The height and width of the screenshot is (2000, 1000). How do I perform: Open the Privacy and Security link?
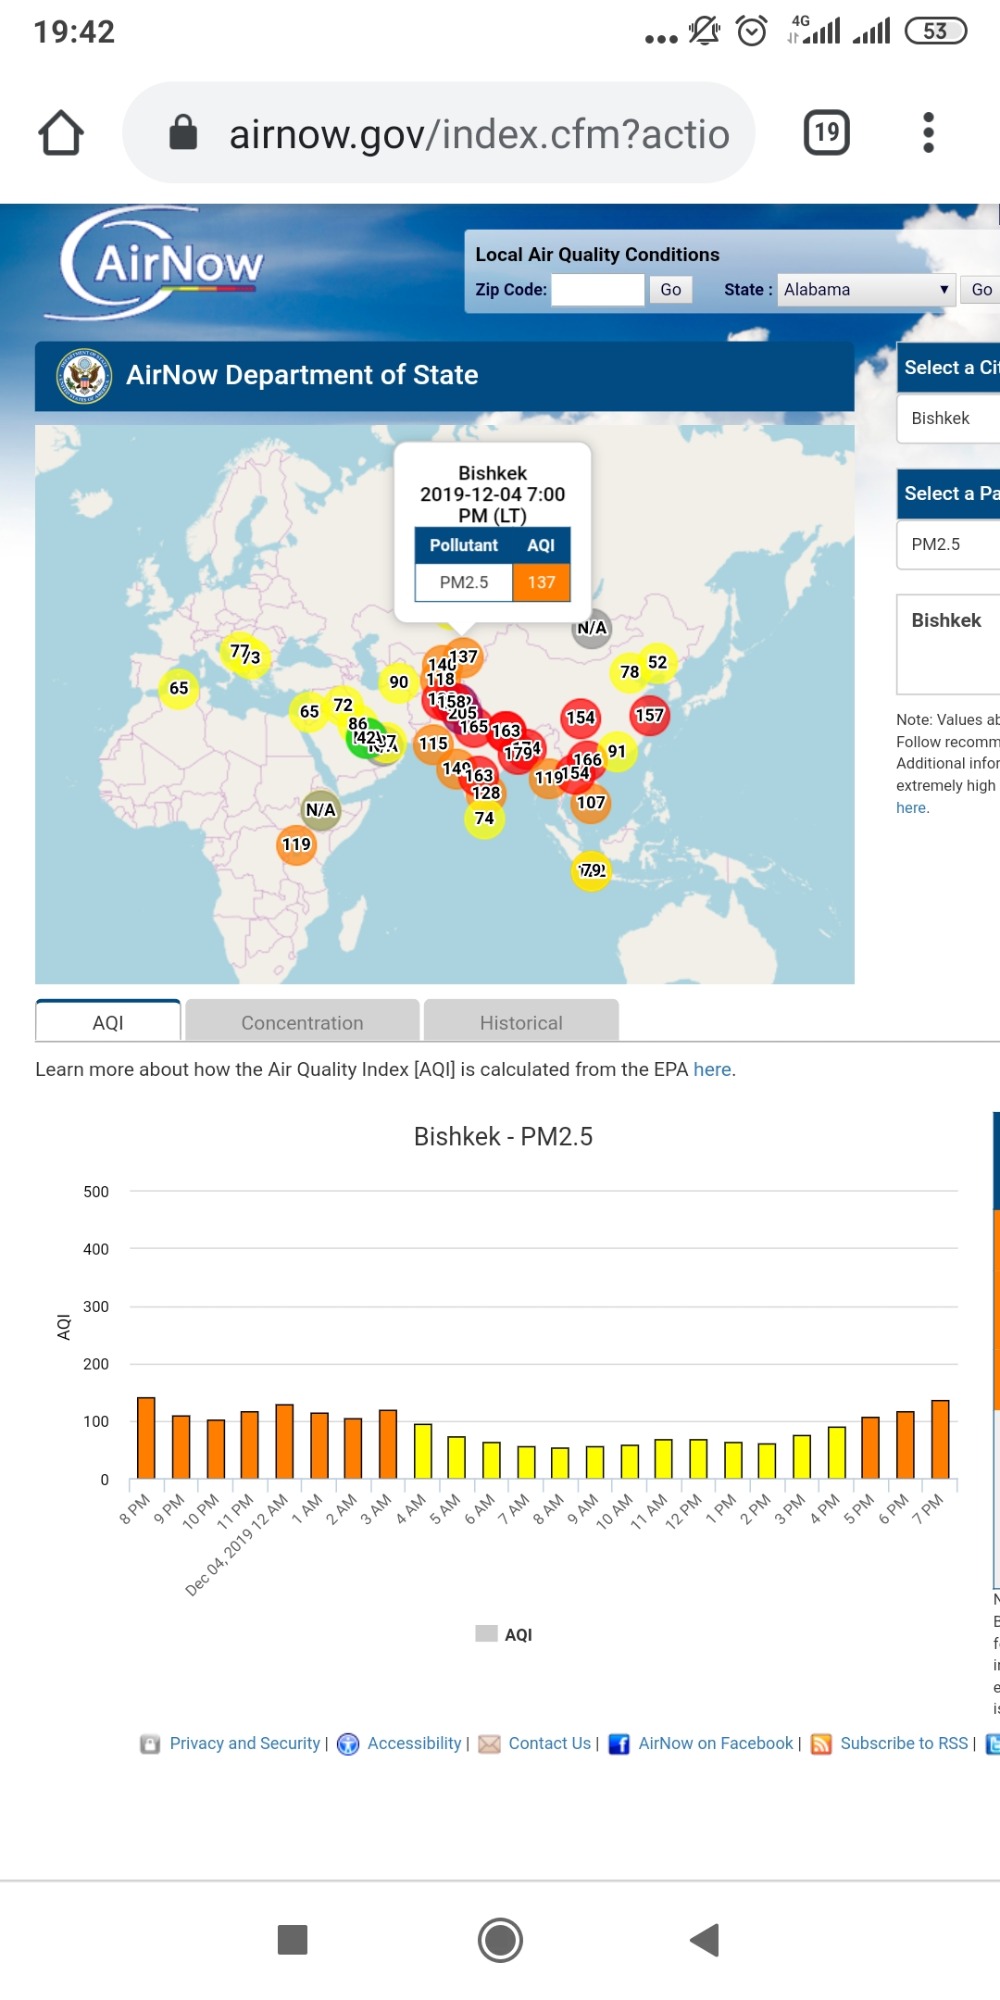point(244,1743)
